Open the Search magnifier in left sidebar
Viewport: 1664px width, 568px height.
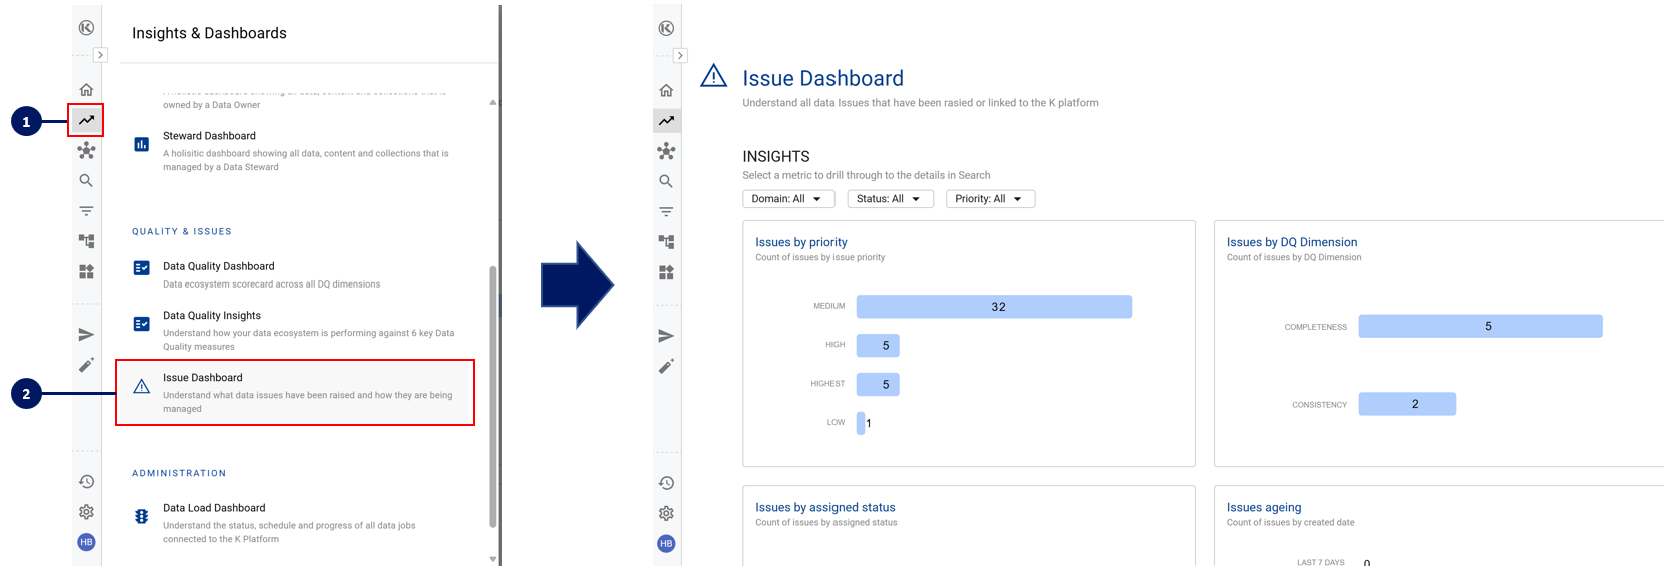(x=86, y=181)
